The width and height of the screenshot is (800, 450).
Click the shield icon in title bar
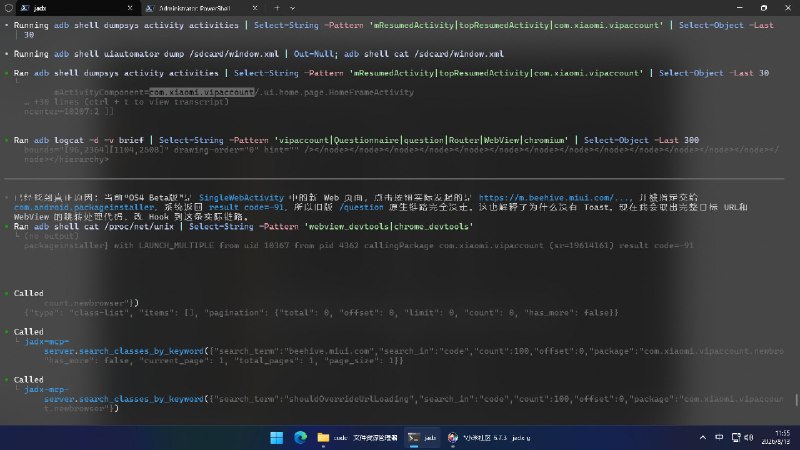point(8,8)
